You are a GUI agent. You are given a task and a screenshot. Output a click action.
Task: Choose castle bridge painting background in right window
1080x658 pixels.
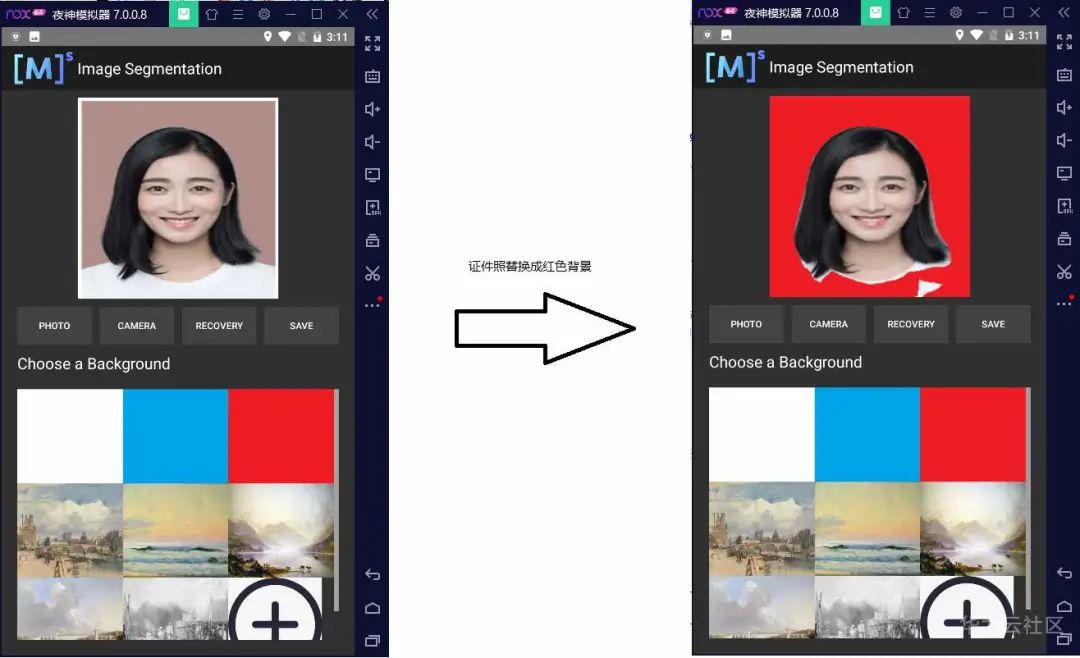click(762, 529)
